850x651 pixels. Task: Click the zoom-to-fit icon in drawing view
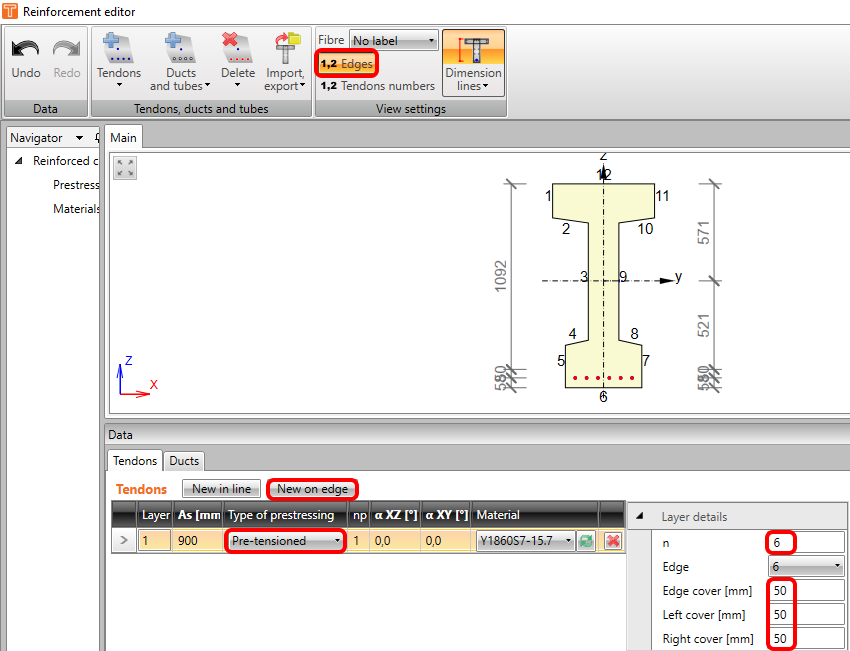click(x=125, y=168)
